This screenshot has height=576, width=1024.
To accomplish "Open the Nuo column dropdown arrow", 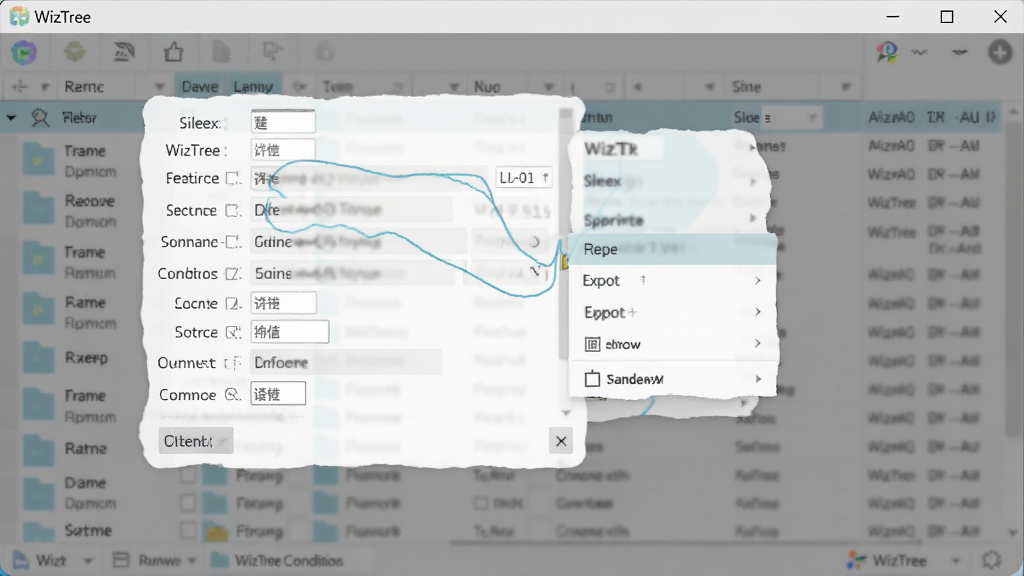I will [x=549, y=87].
